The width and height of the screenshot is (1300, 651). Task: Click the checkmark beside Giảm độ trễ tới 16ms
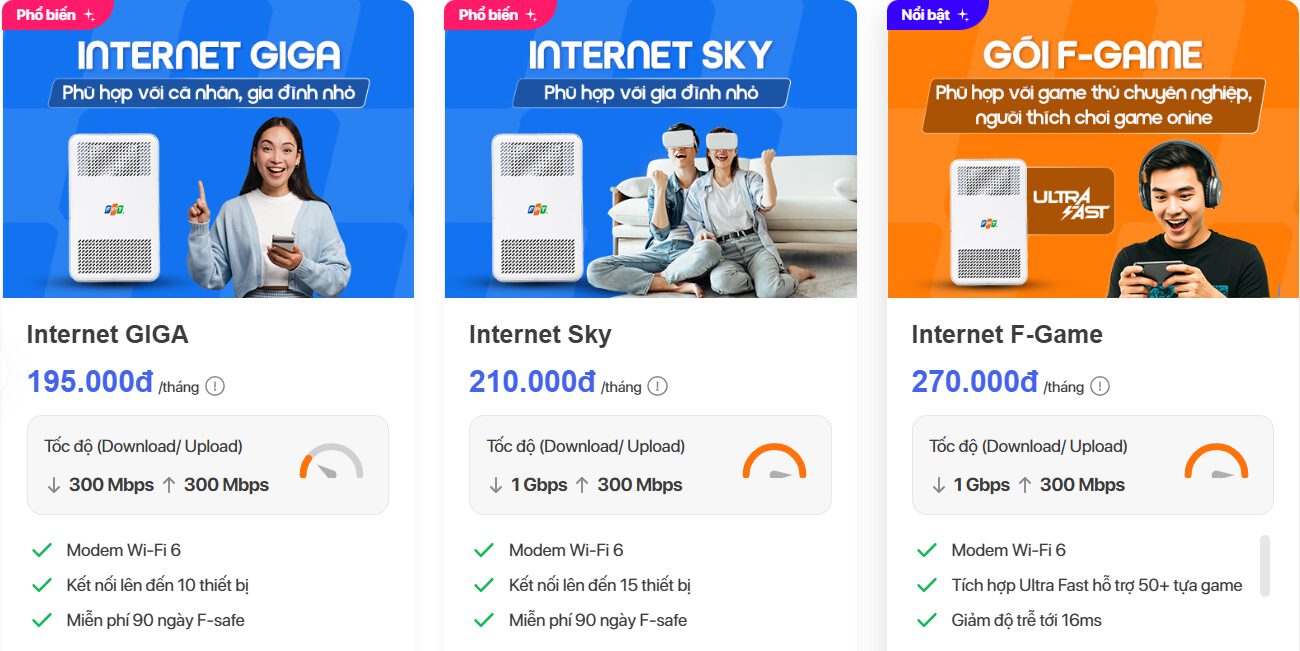point(926,620)
